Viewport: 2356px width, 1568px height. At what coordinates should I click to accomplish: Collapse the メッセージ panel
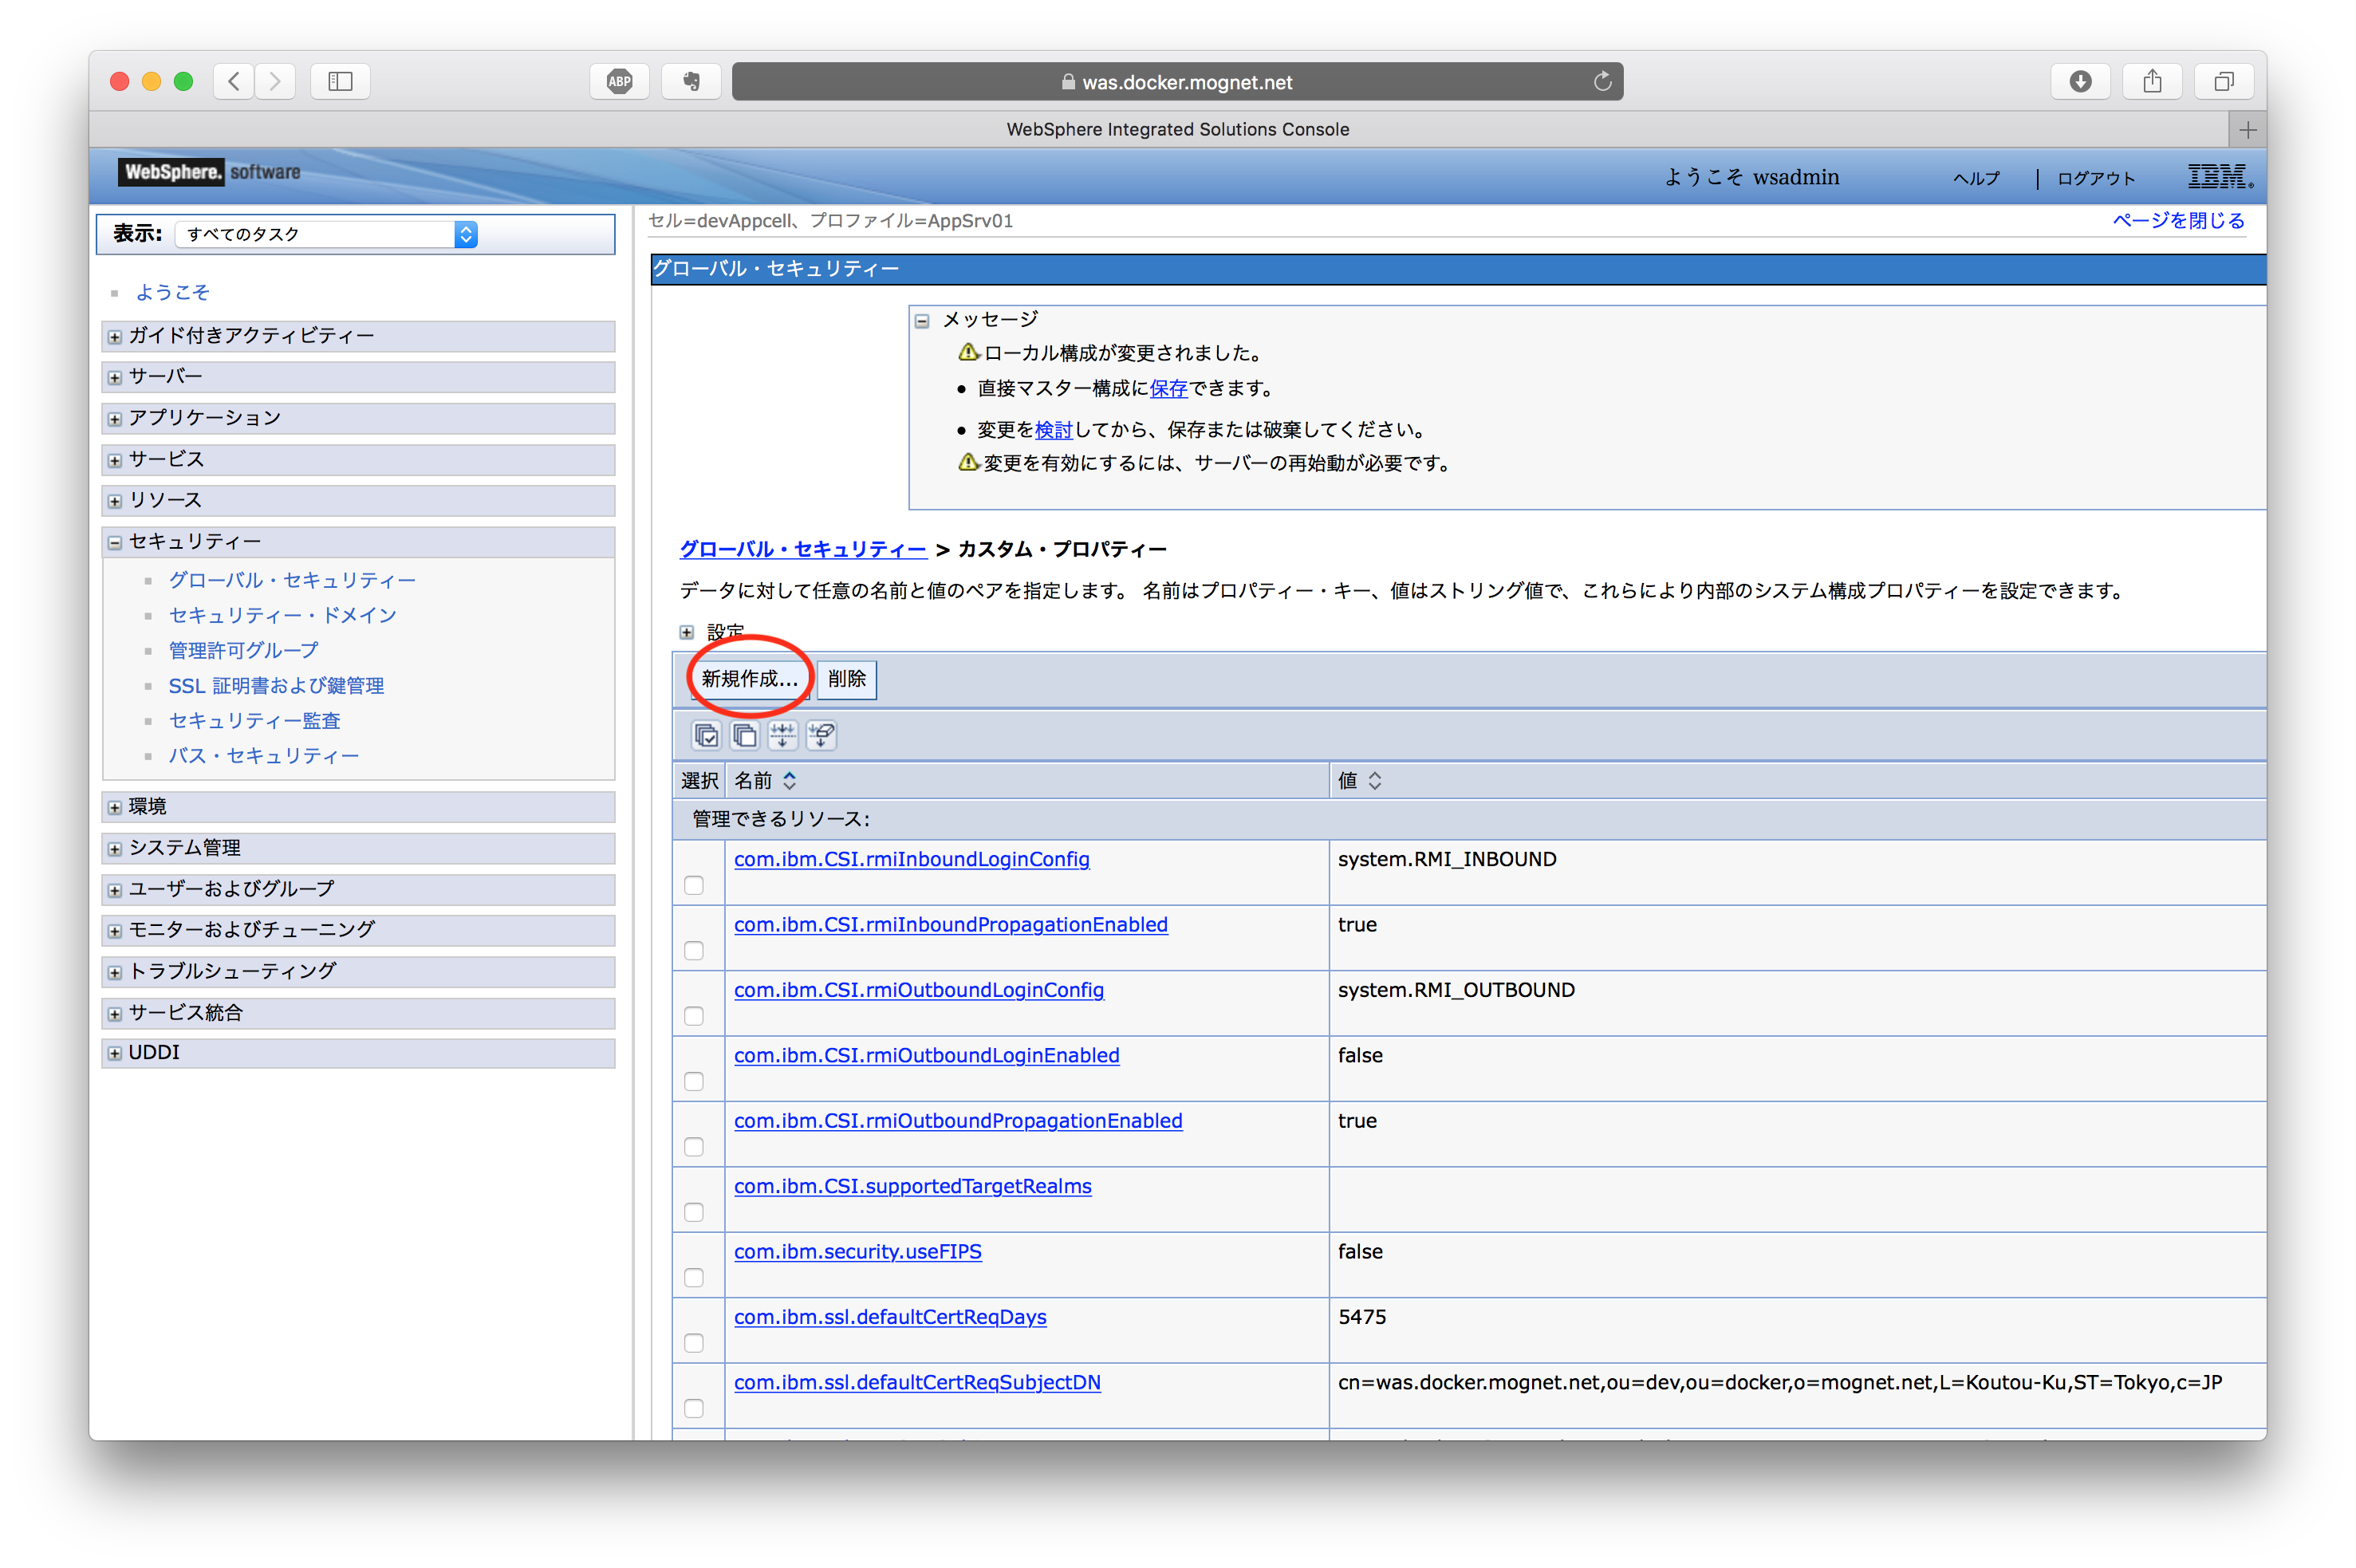click(x=921, y=321)
